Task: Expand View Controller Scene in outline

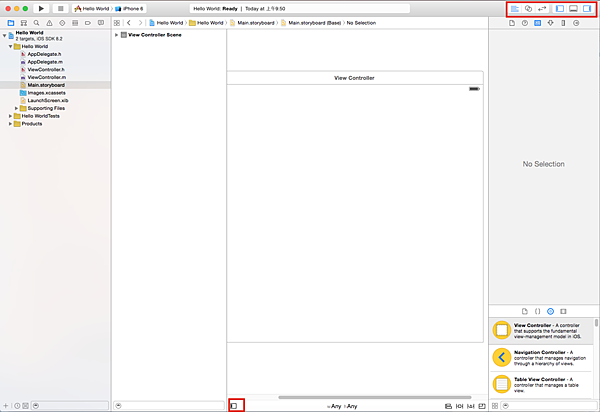Action: 116,35
